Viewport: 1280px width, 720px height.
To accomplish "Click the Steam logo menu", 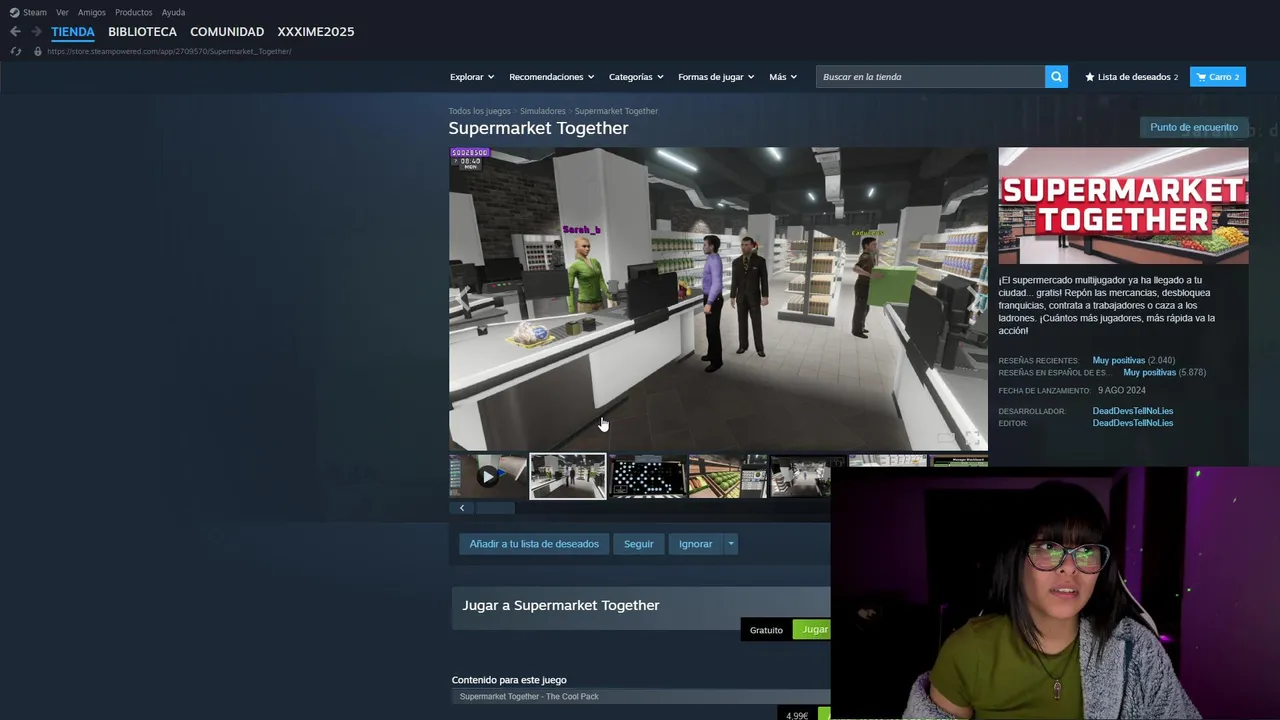I will pos(28,12).
